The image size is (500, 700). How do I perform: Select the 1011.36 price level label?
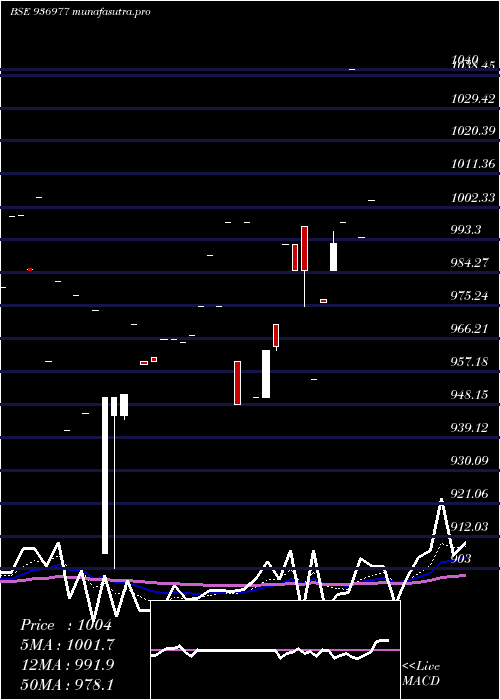(473, 164)
